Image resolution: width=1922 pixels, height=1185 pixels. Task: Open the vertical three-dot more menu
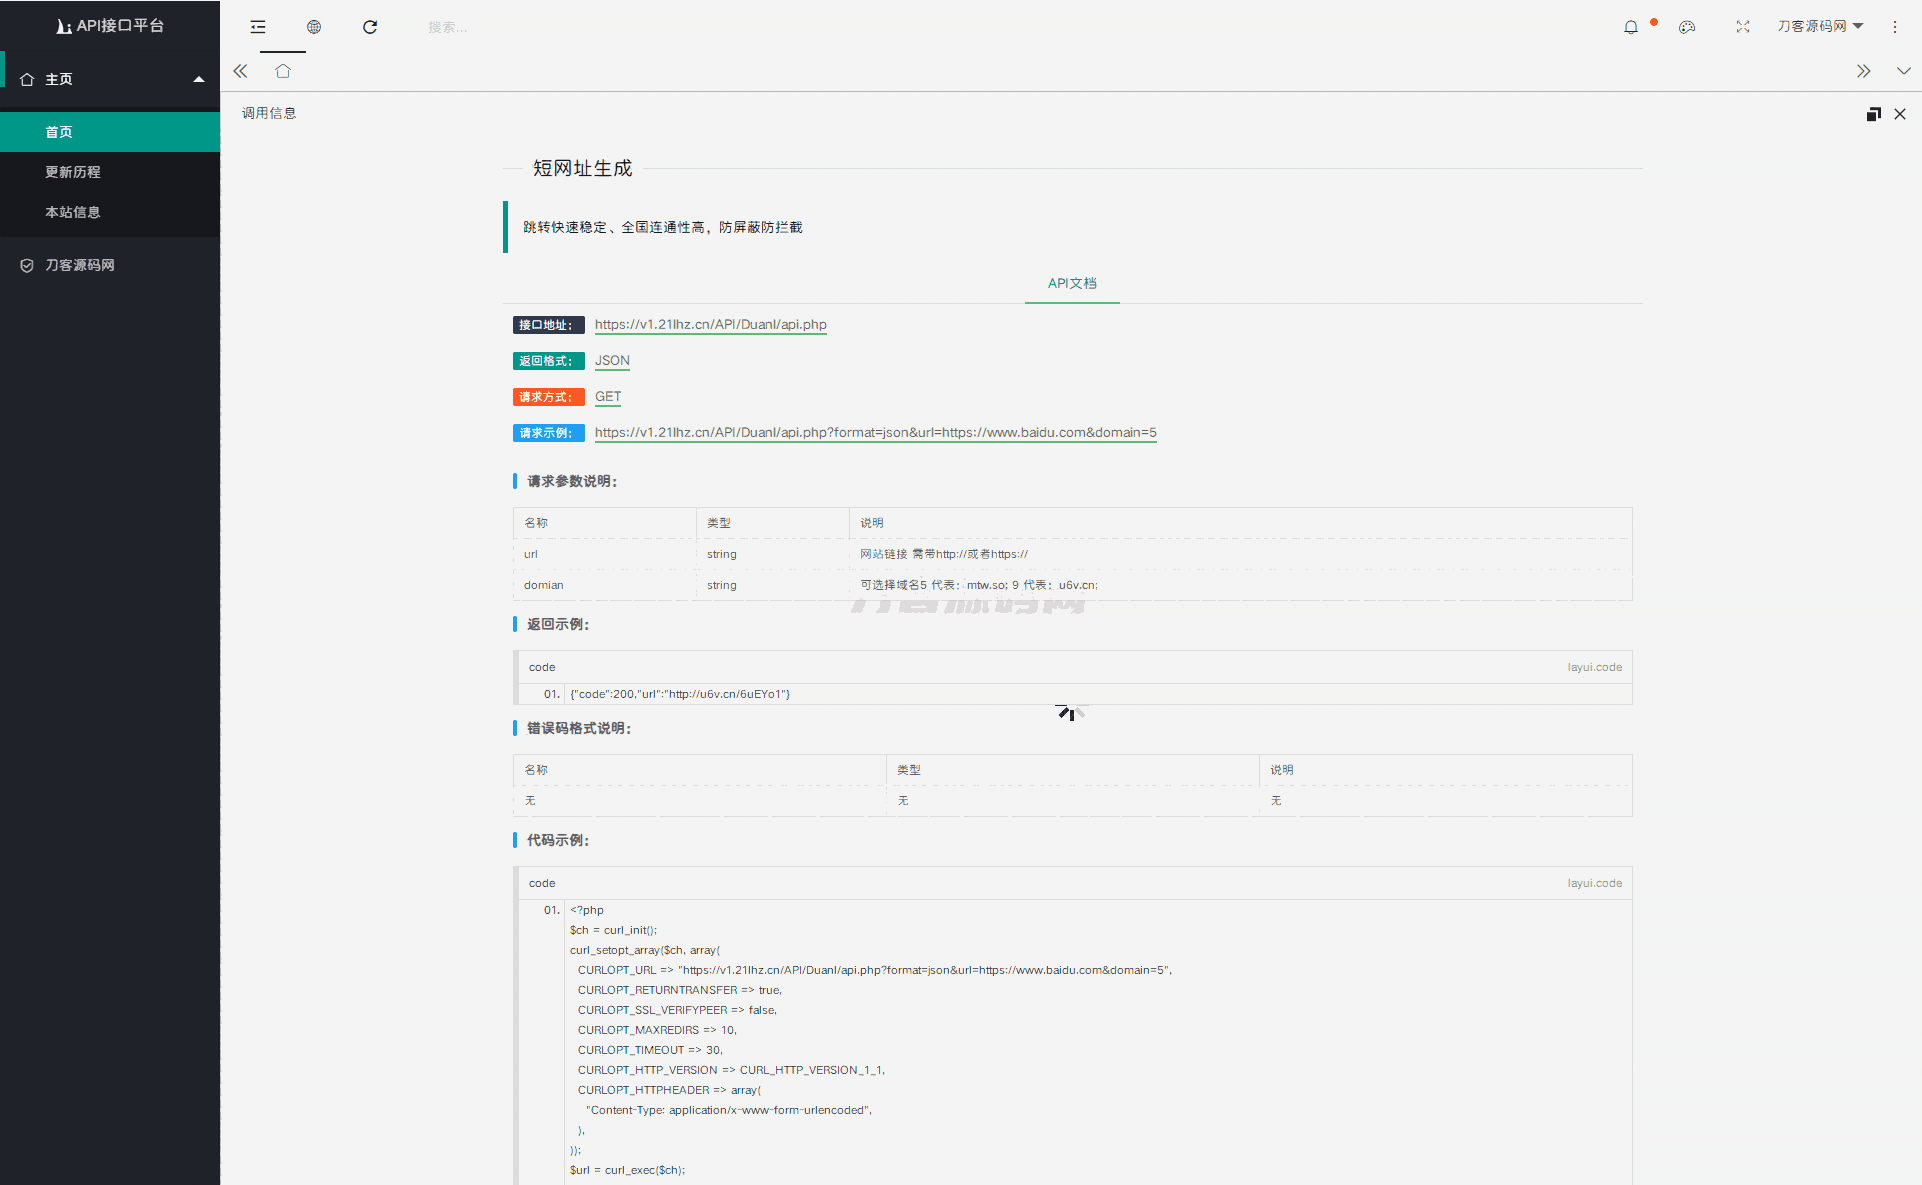pos(1895,27)
